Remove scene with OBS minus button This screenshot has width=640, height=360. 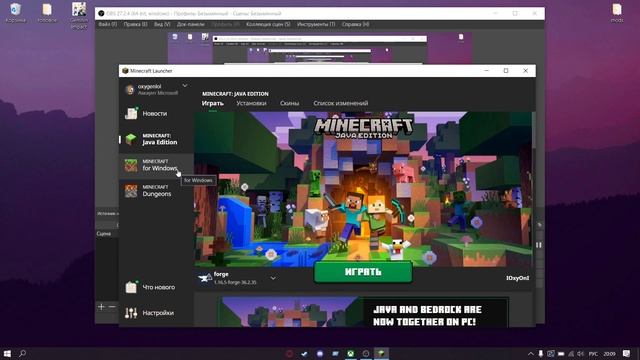(112, 307)
